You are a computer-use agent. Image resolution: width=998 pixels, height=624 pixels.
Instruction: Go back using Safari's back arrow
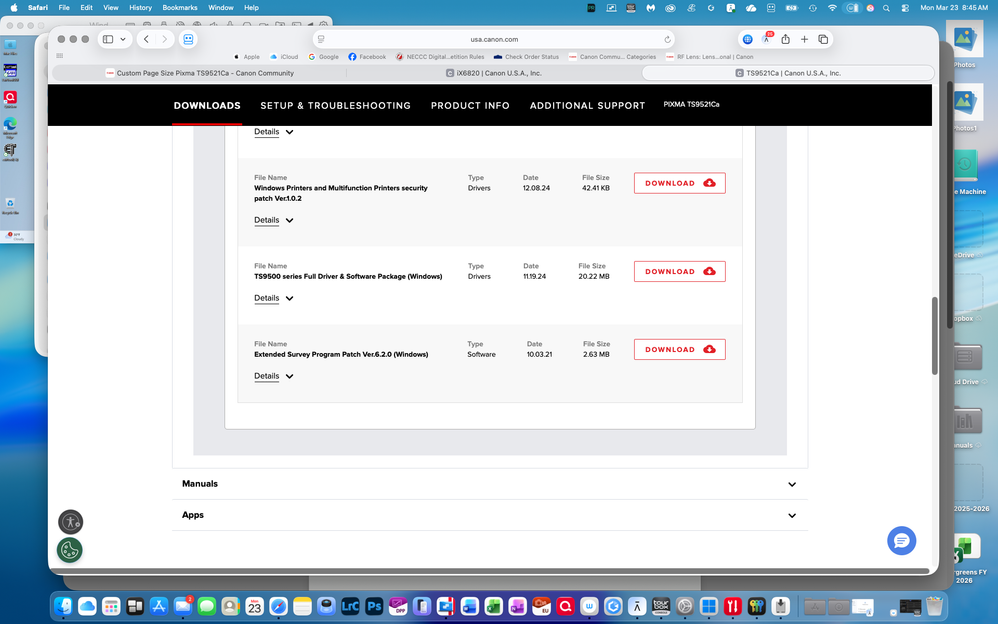[146, 39]
